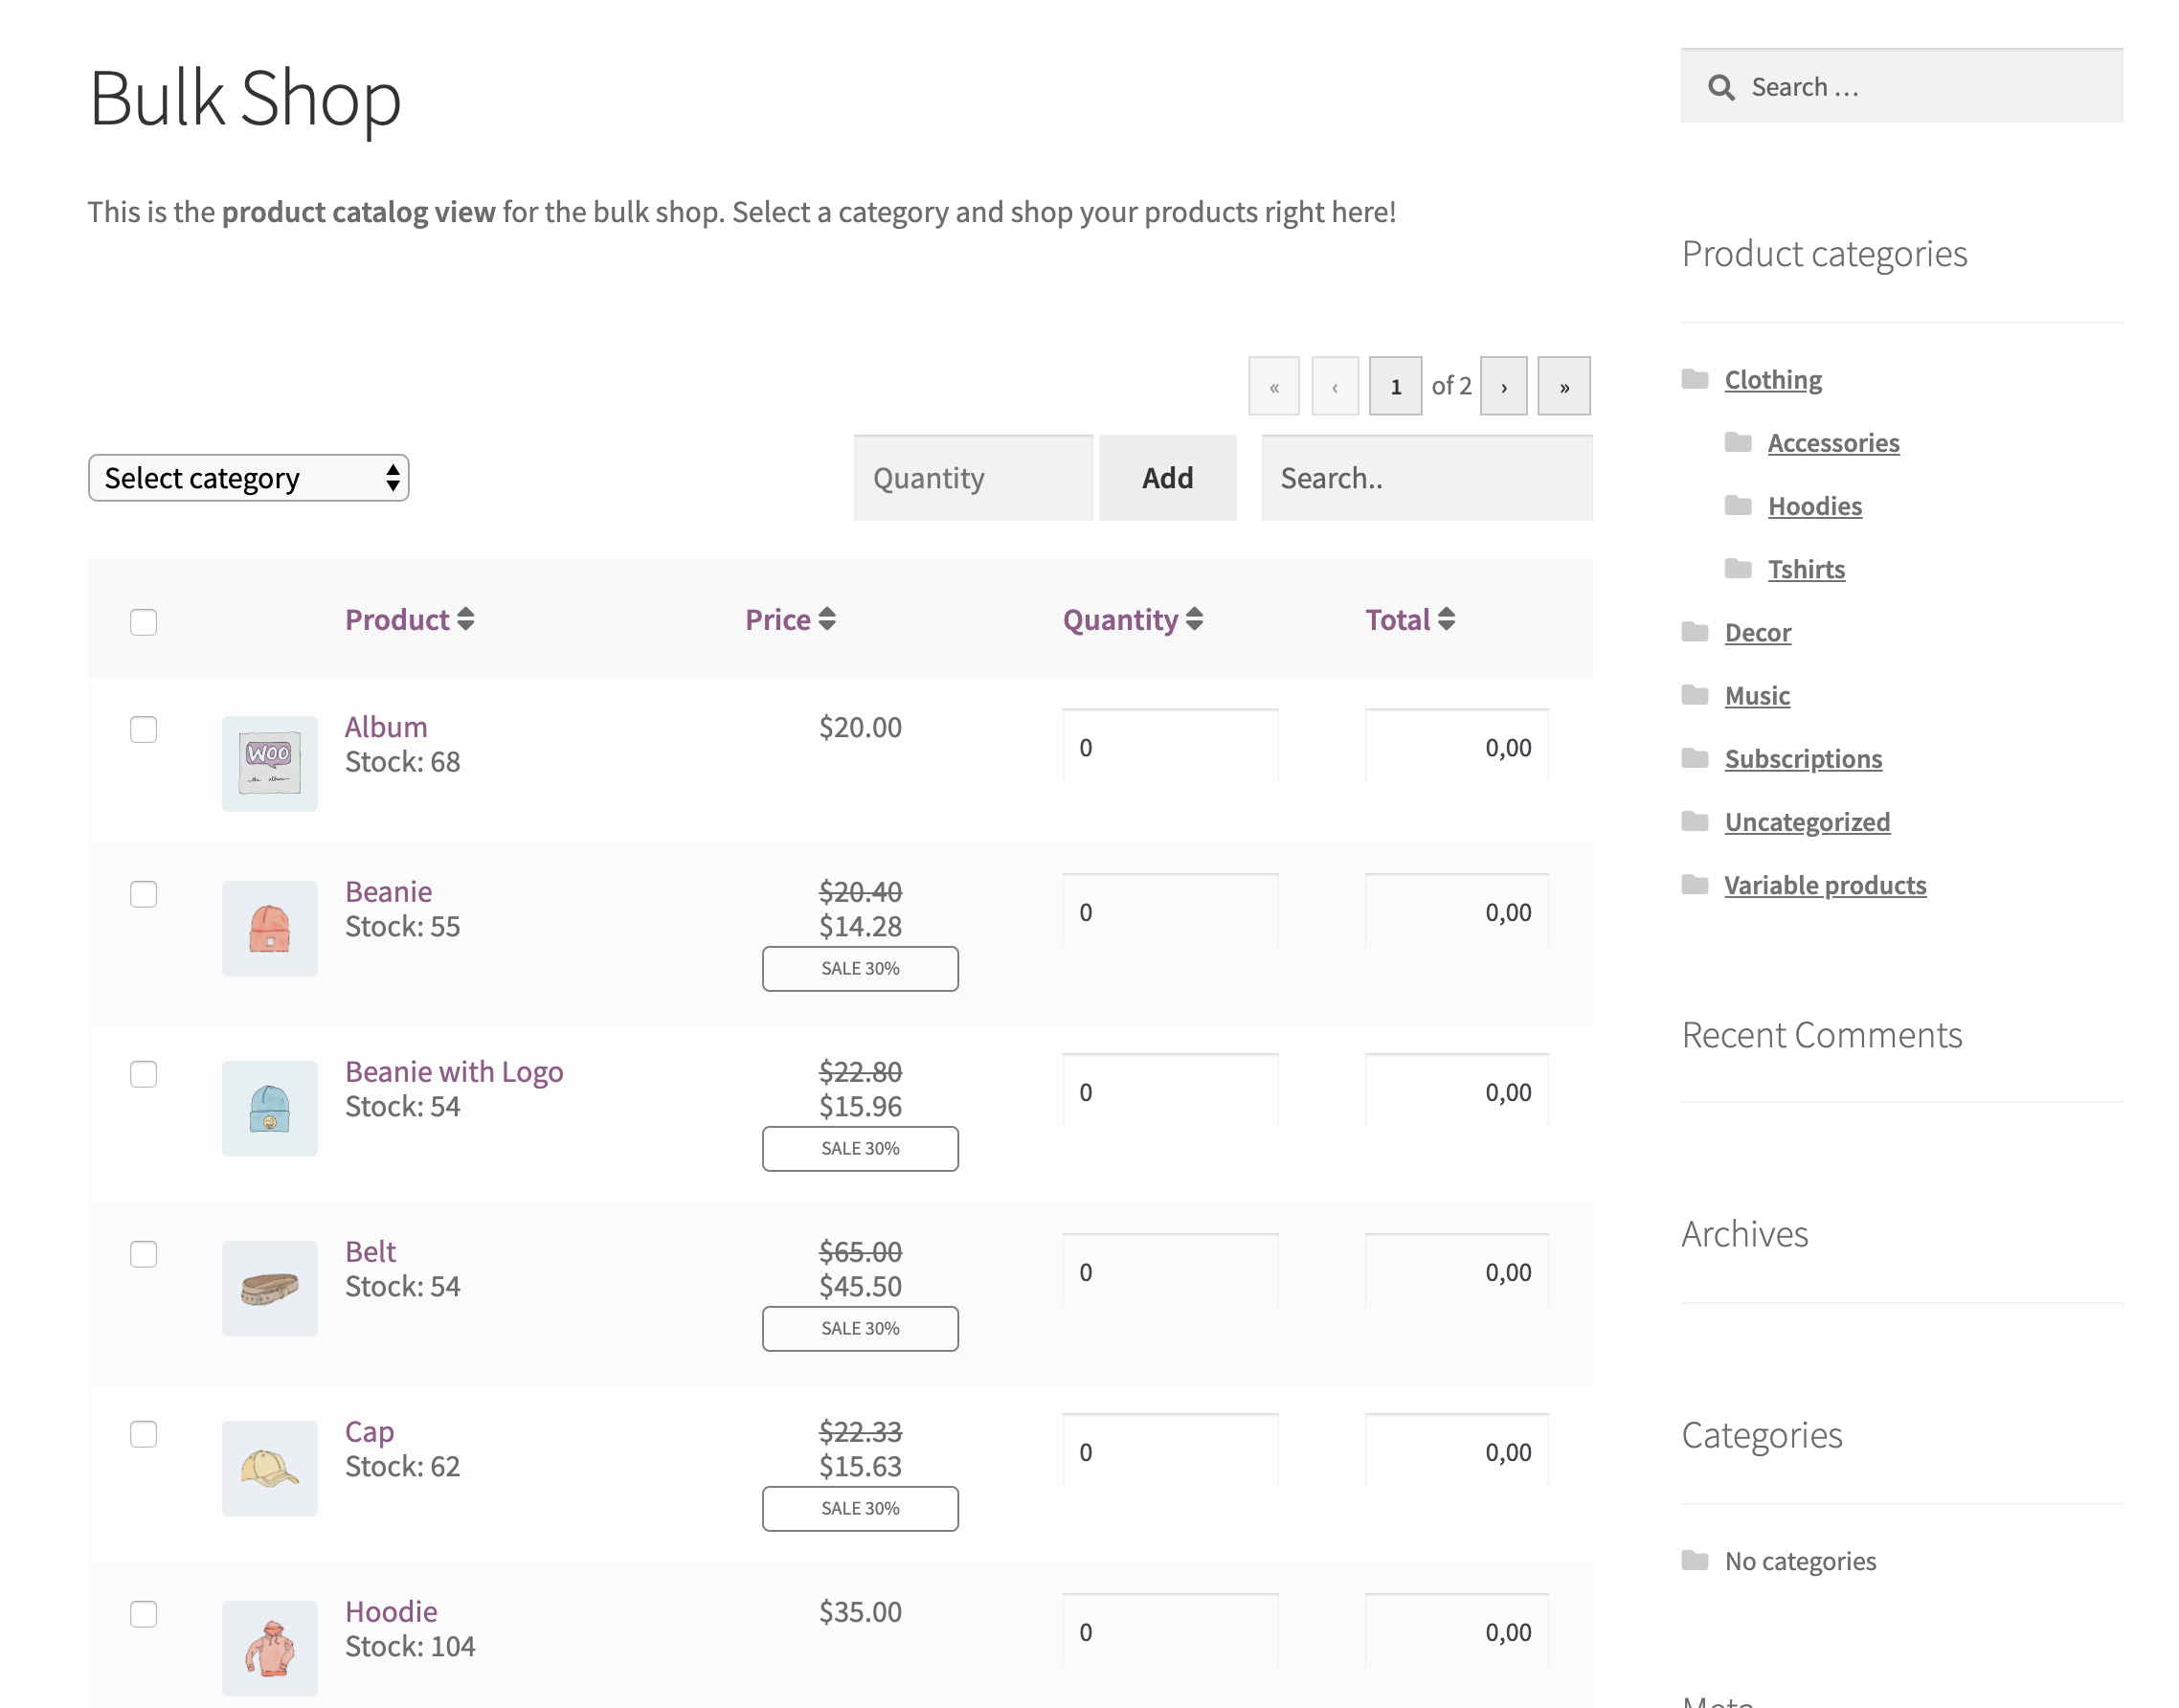Sort the table by Price arrows icon
Viewport: 2179px width, 1708px height.
(x=827, y=620)
